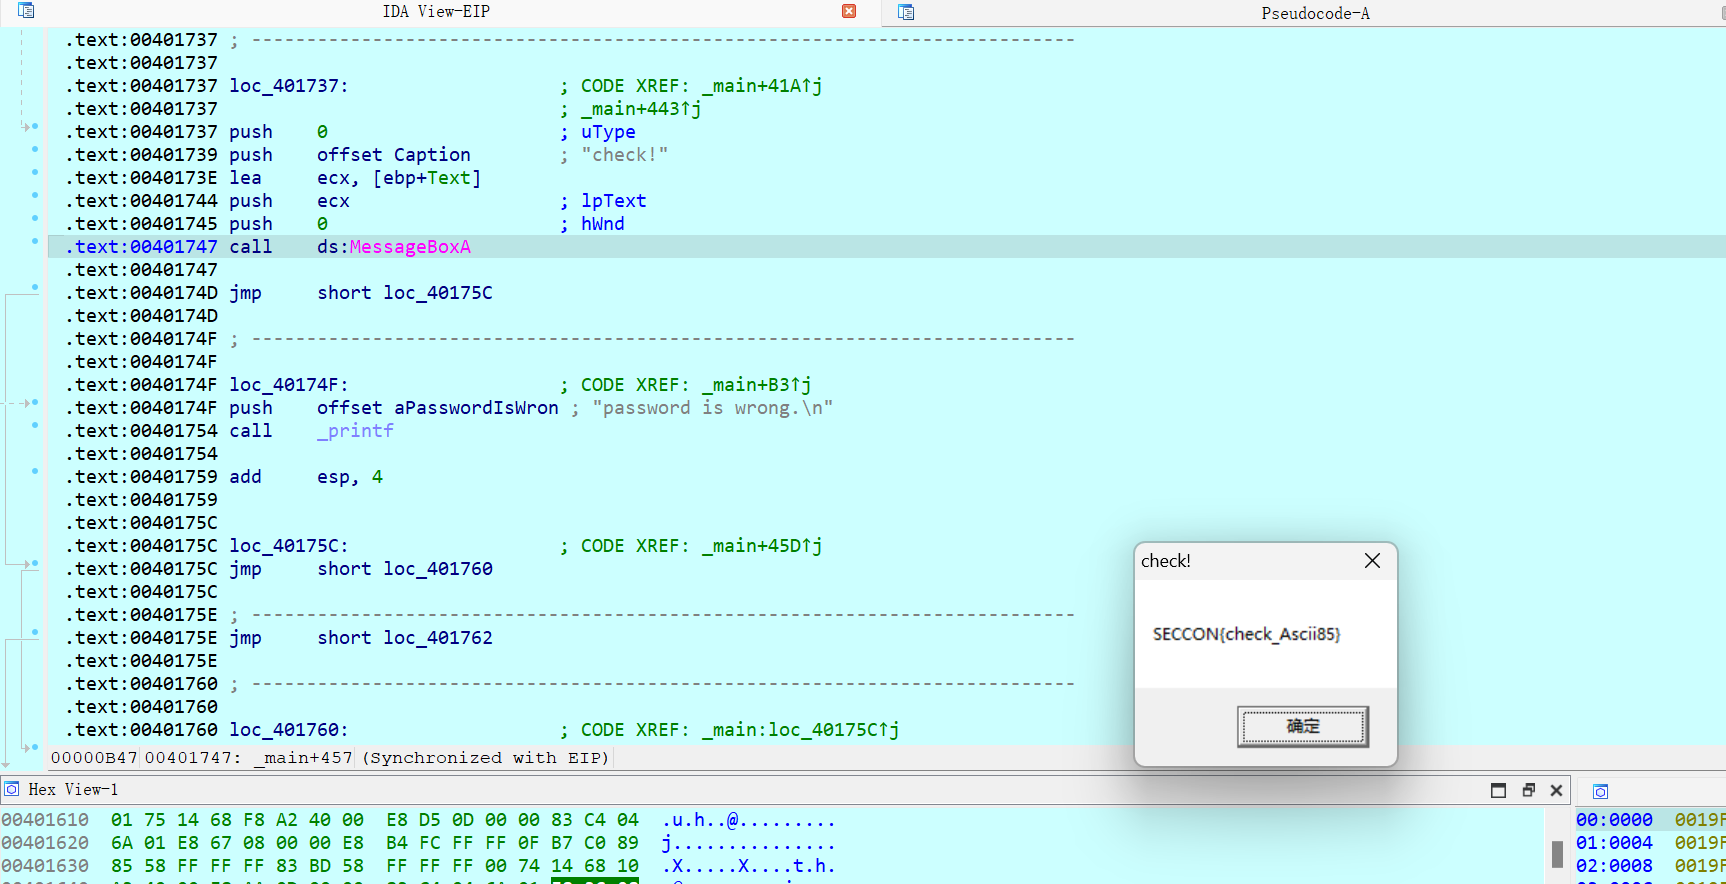Click loc_40175C operand in the jmp at 0040174D
Viewport: 1726px width, 884px height.
pos(438,293)
